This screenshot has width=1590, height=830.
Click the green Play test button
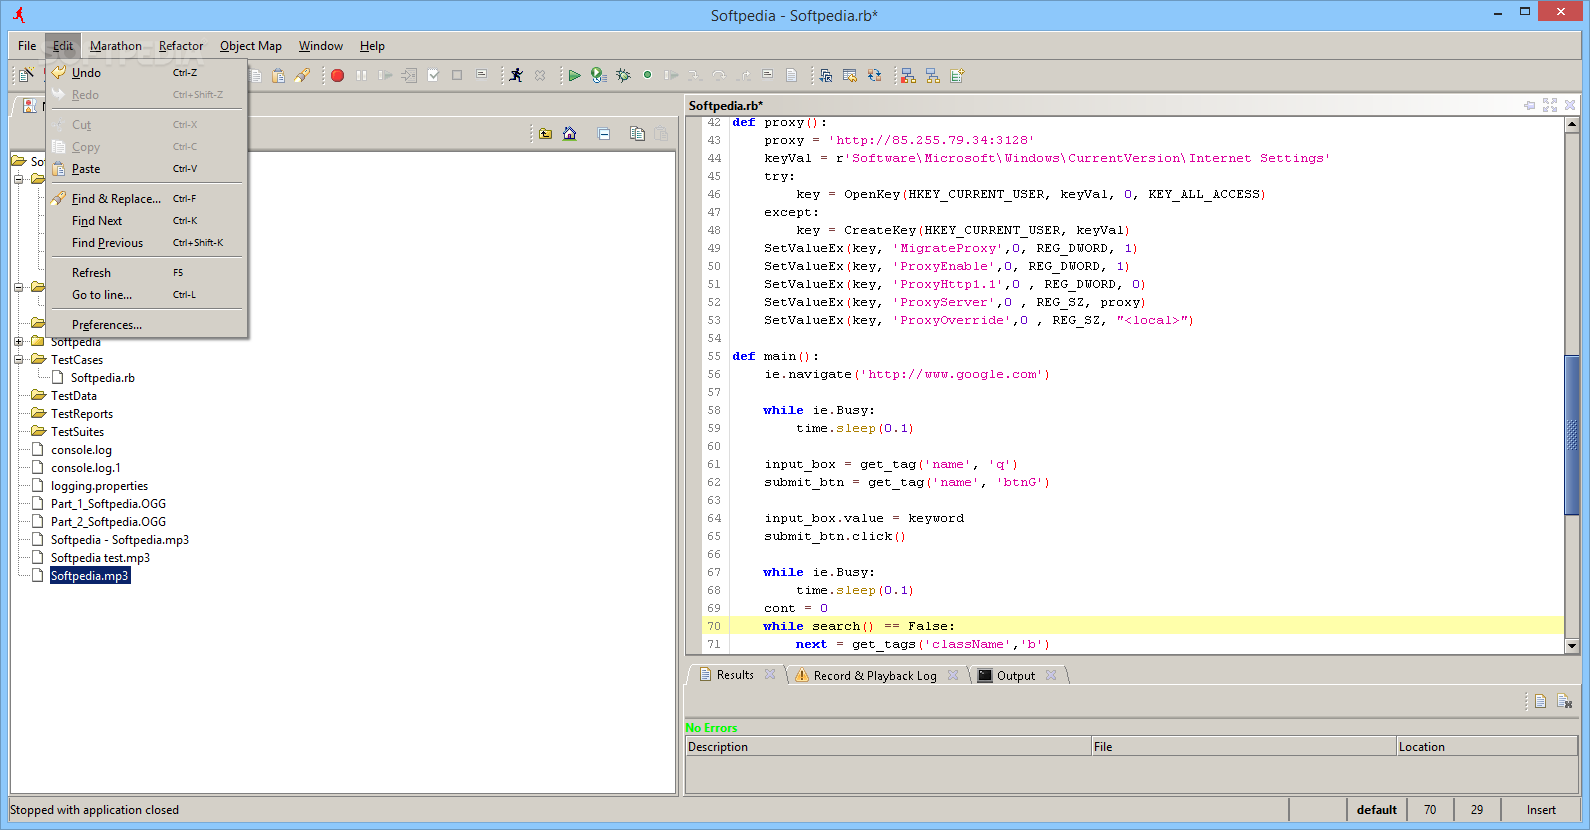(574, 75)
